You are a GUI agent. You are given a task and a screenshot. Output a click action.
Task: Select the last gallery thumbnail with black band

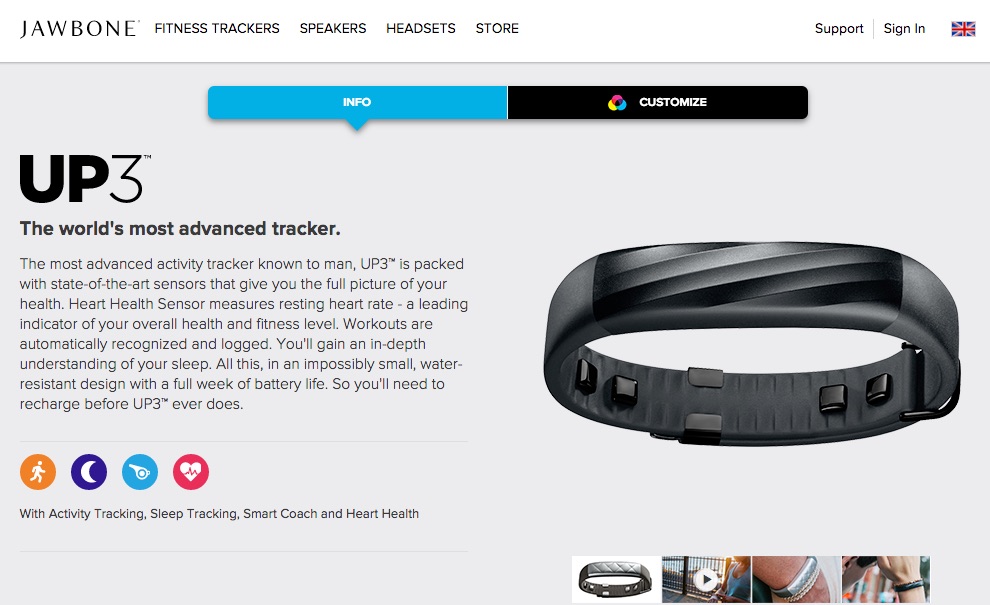click(x=885, y=579)
